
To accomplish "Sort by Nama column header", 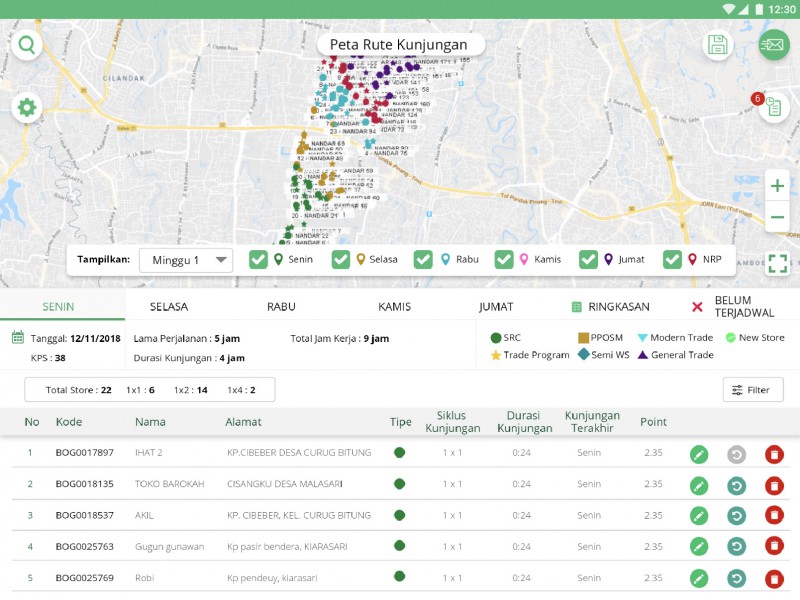I will click(x=150, y=422).
